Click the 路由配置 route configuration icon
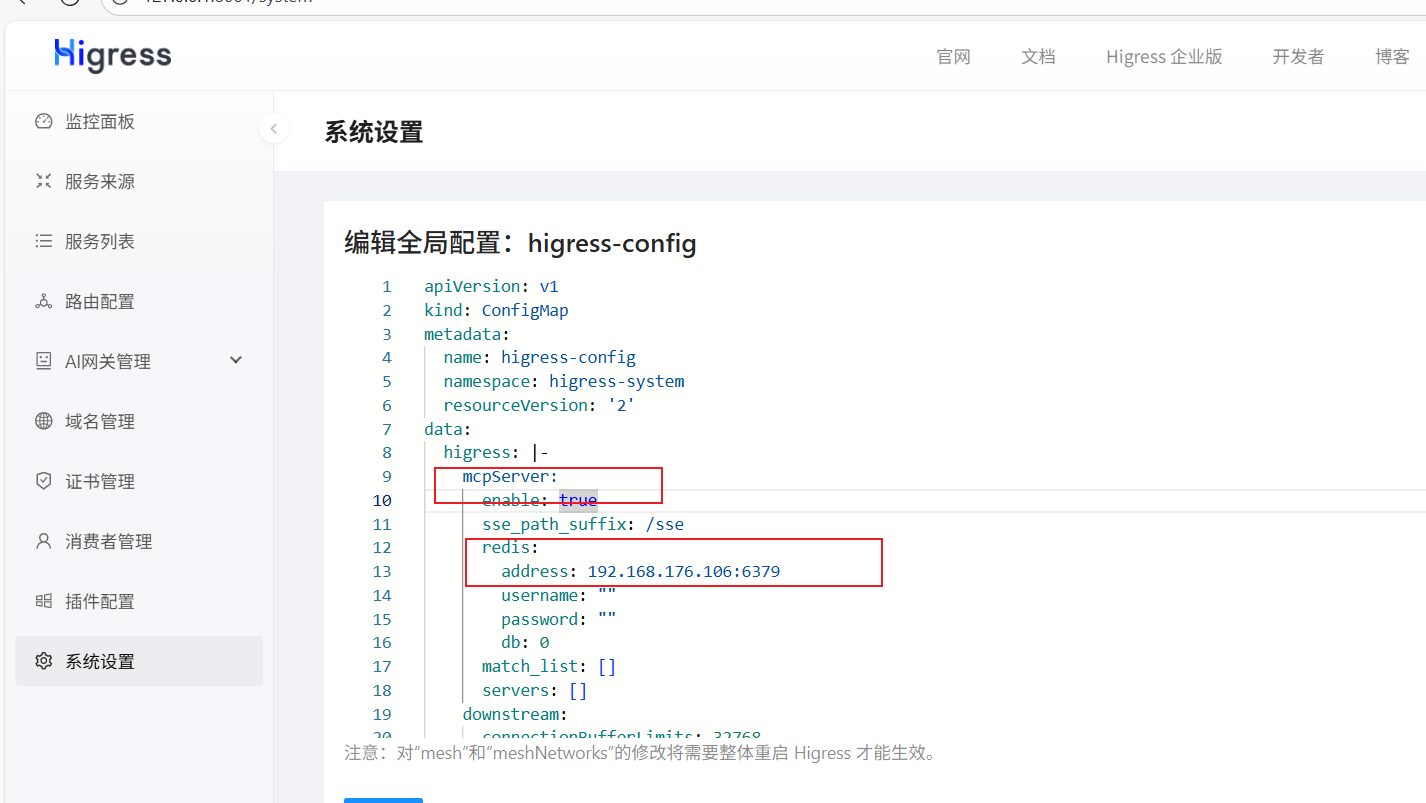 click(43, 301)
